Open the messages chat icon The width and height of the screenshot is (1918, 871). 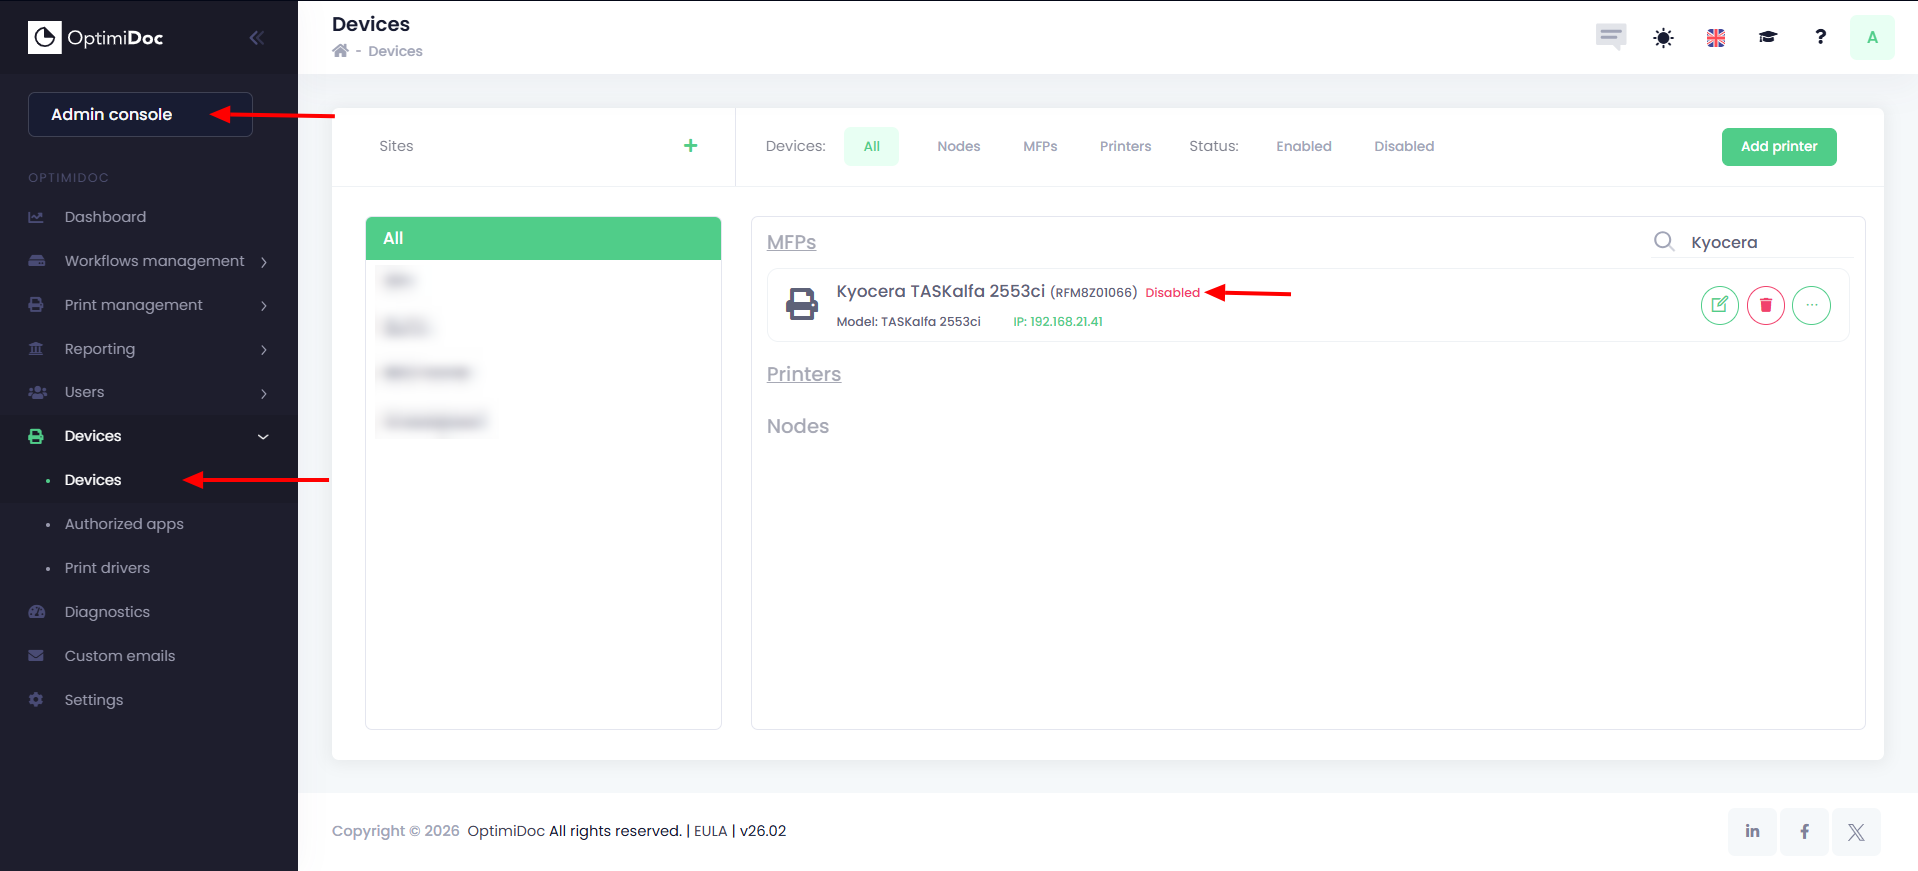click(x=1610, y=37)
